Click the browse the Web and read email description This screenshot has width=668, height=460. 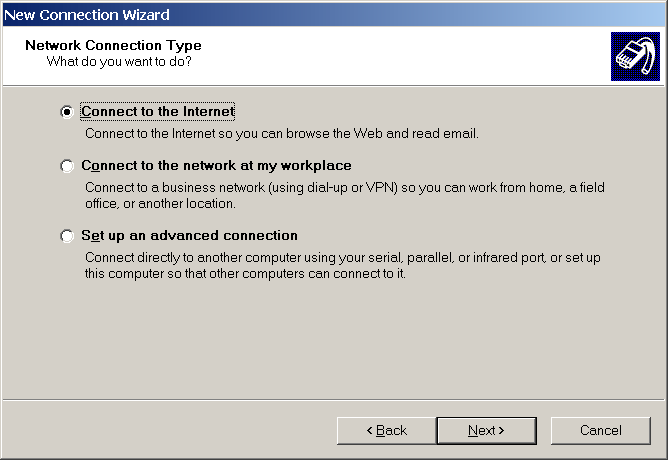pyautogui.click(x=282, y=133)
